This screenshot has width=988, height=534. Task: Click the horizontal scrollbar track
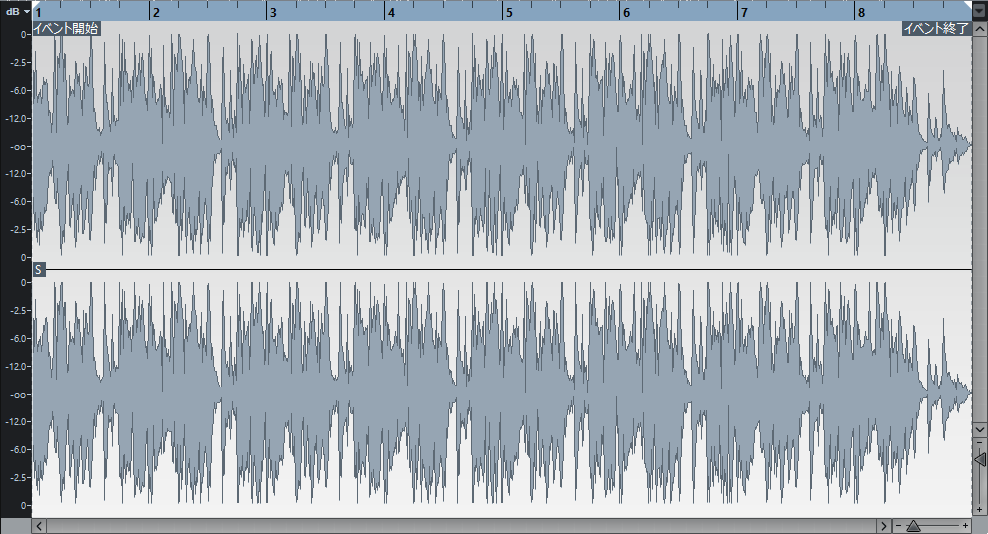pyautogui.click(x=461, y=526)
